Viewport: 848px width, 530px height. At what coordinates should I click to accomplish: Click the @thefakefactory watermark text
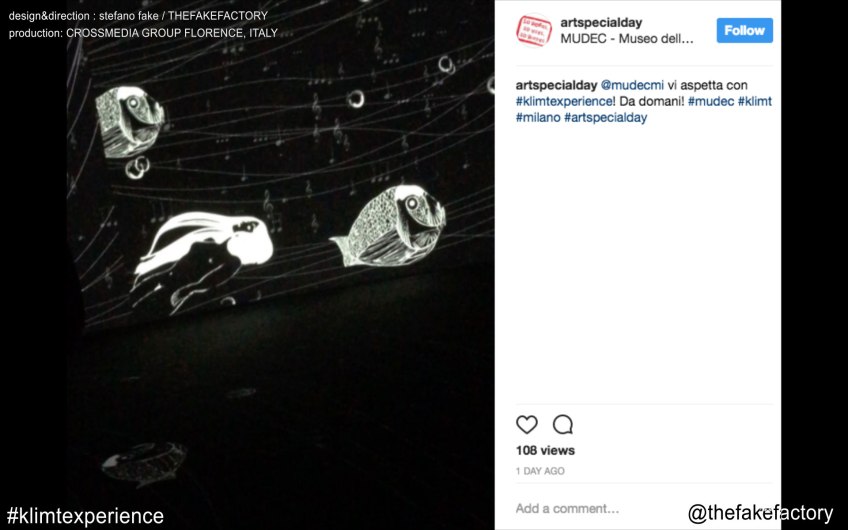click(760, 513)
